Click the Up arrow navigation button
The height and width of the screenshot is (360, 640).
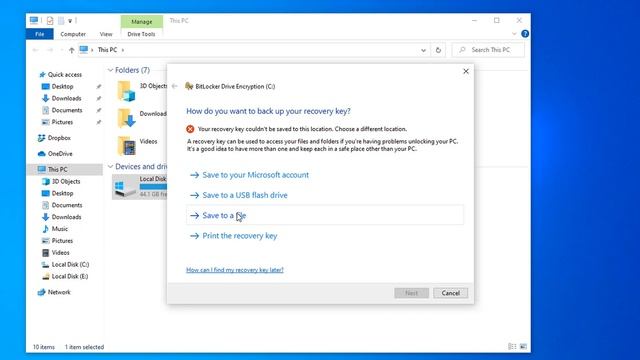[71, 50]
